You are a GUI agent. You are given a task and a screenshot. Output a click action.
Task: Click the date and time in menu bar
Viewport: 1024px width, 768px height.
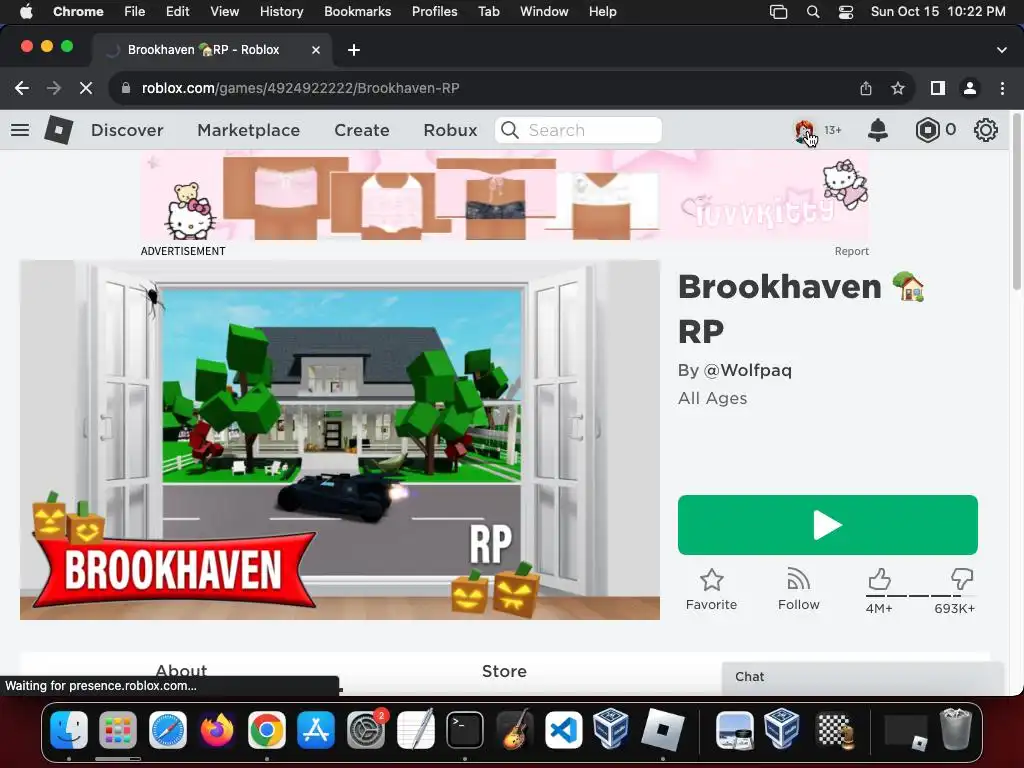938,12
